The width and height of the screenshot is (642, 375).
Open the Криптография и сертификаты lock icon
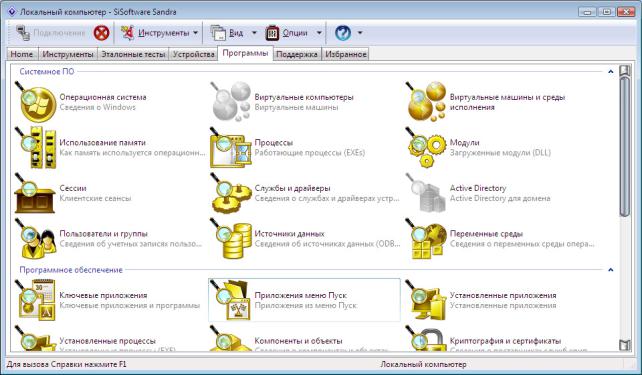click(426, 338)
